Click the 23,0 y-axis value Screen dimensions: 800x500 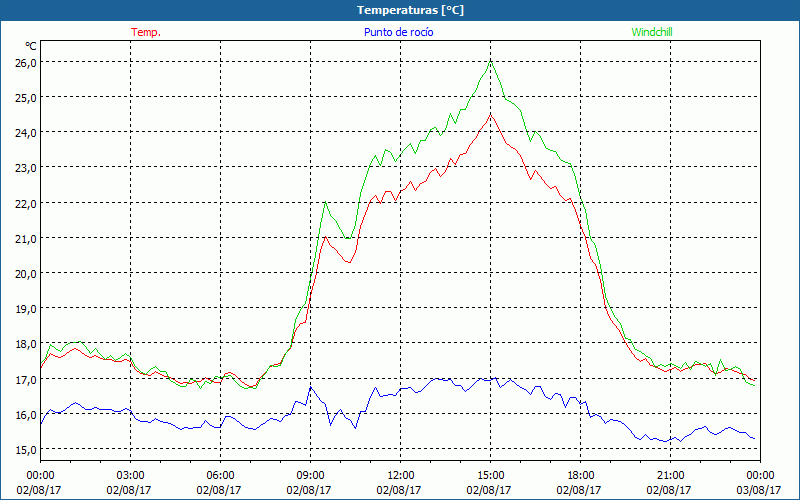click(27, 168)
